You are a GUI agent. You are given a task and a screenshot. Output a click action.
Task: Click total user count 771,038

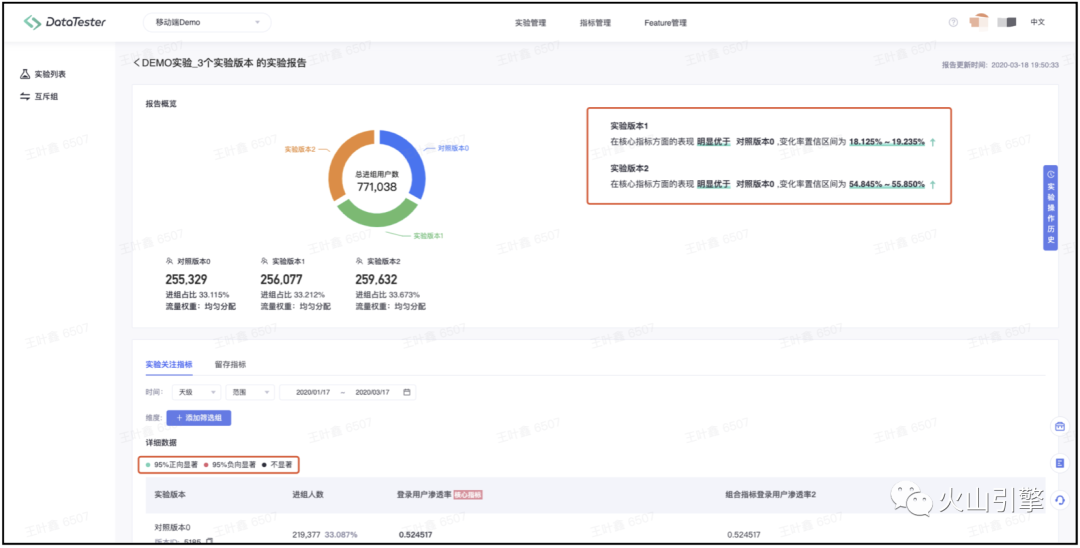coord(377,186)
